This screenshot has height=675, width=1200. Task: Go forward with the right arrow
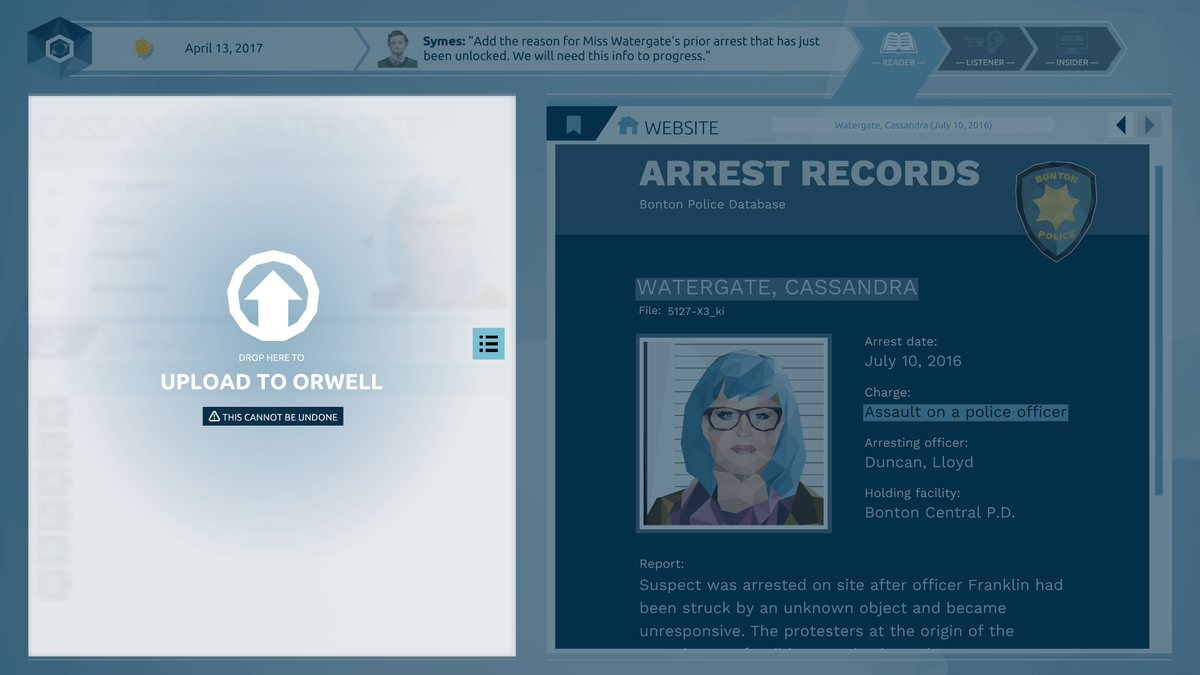tap(1148, 125)
